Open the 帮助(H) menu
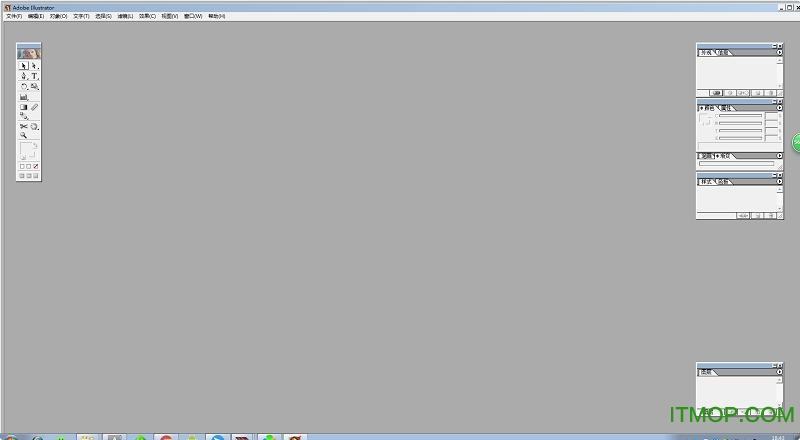800x440 pixels. pos(216,16)
